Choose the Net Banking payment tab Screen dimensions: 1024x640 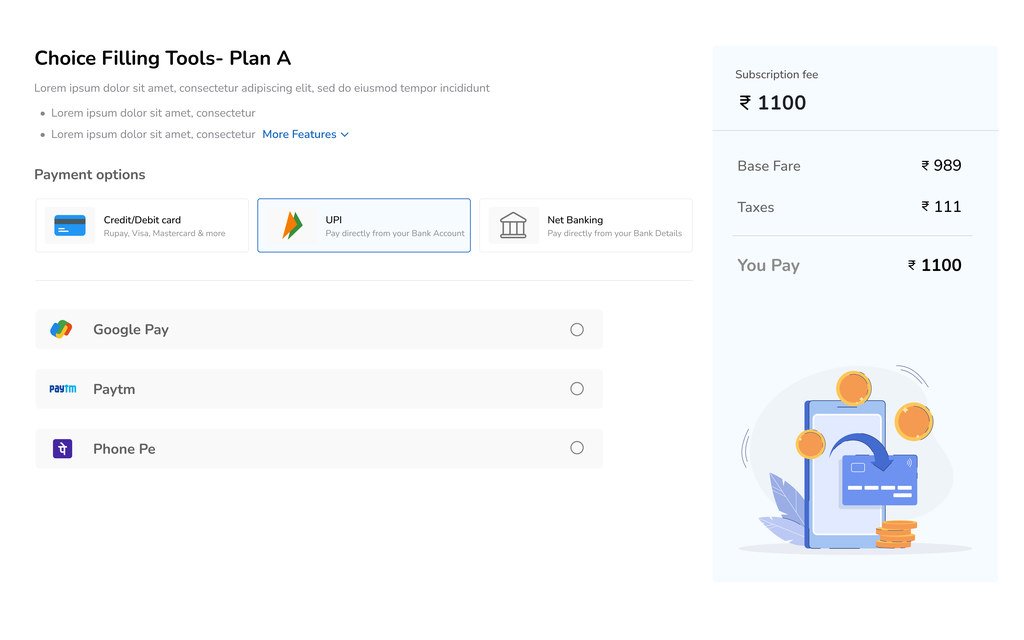point(586,225)
